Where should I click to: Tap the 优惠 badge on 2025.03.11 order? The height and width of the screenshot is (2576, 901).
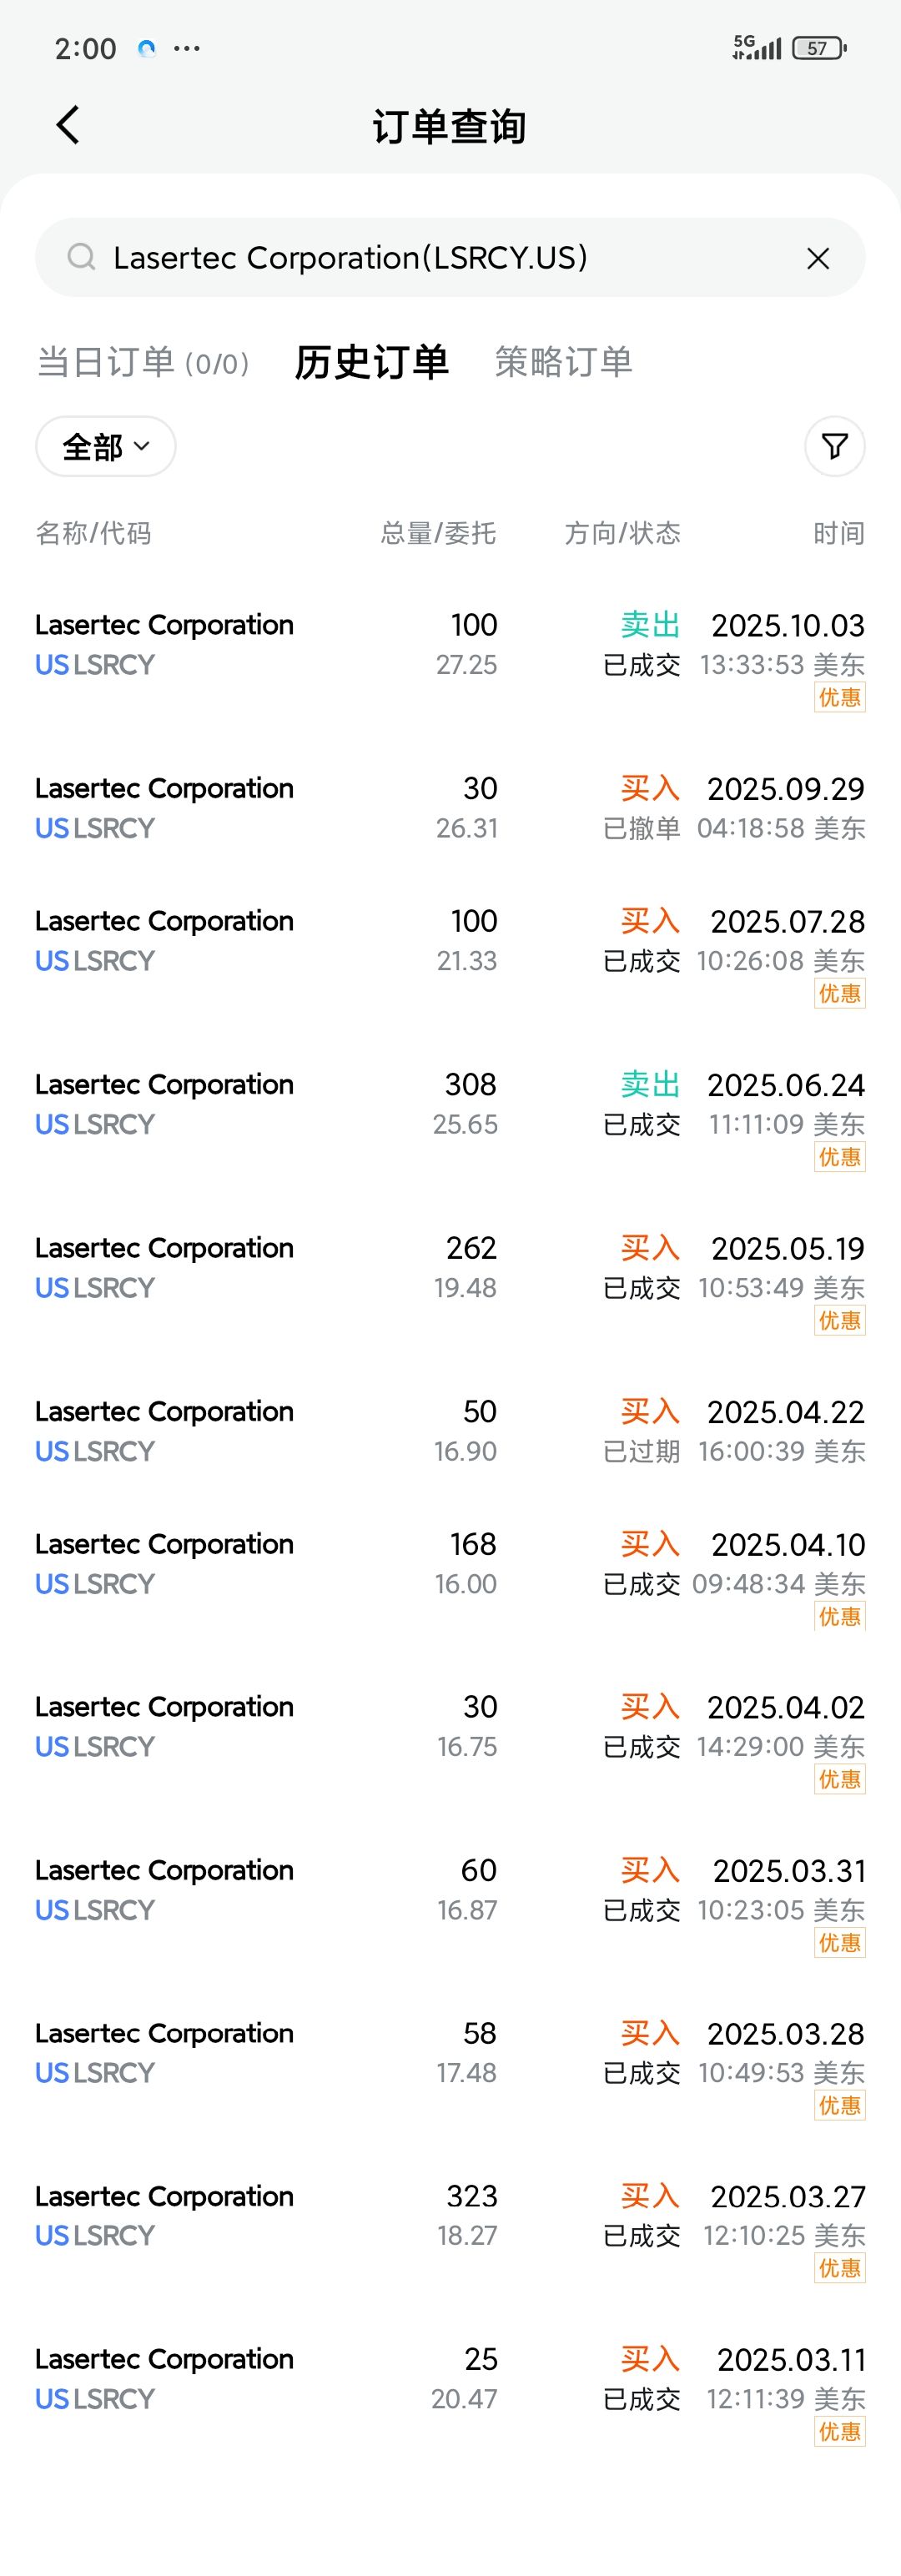pyautogui.click(x=839, y=2431)
